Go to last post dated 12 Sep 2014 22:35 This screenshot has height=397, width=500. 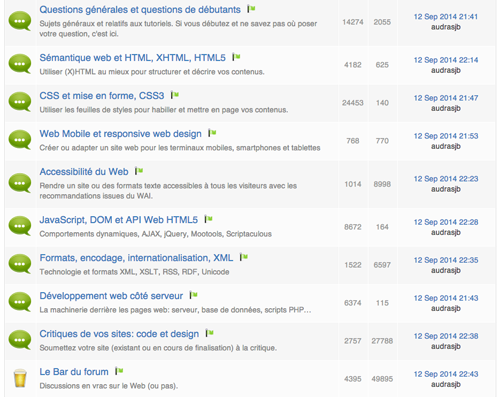(446, 260)
